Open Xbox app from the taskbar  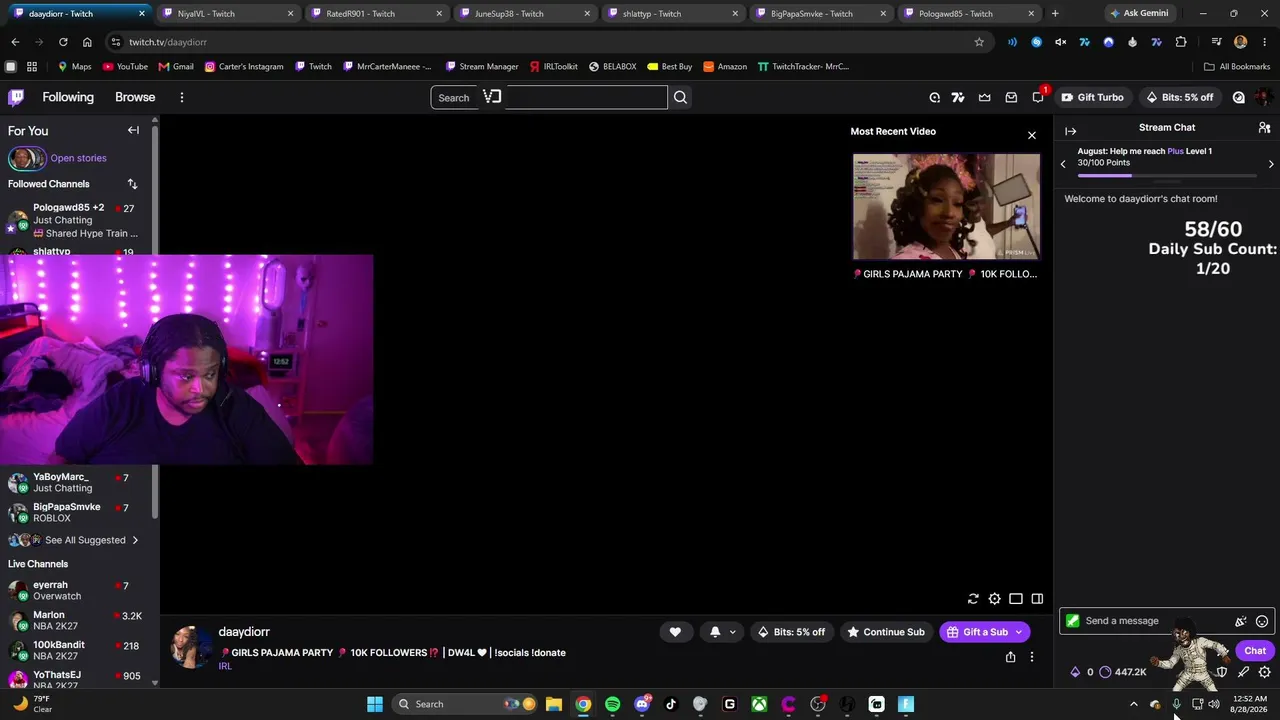(759, 704)
